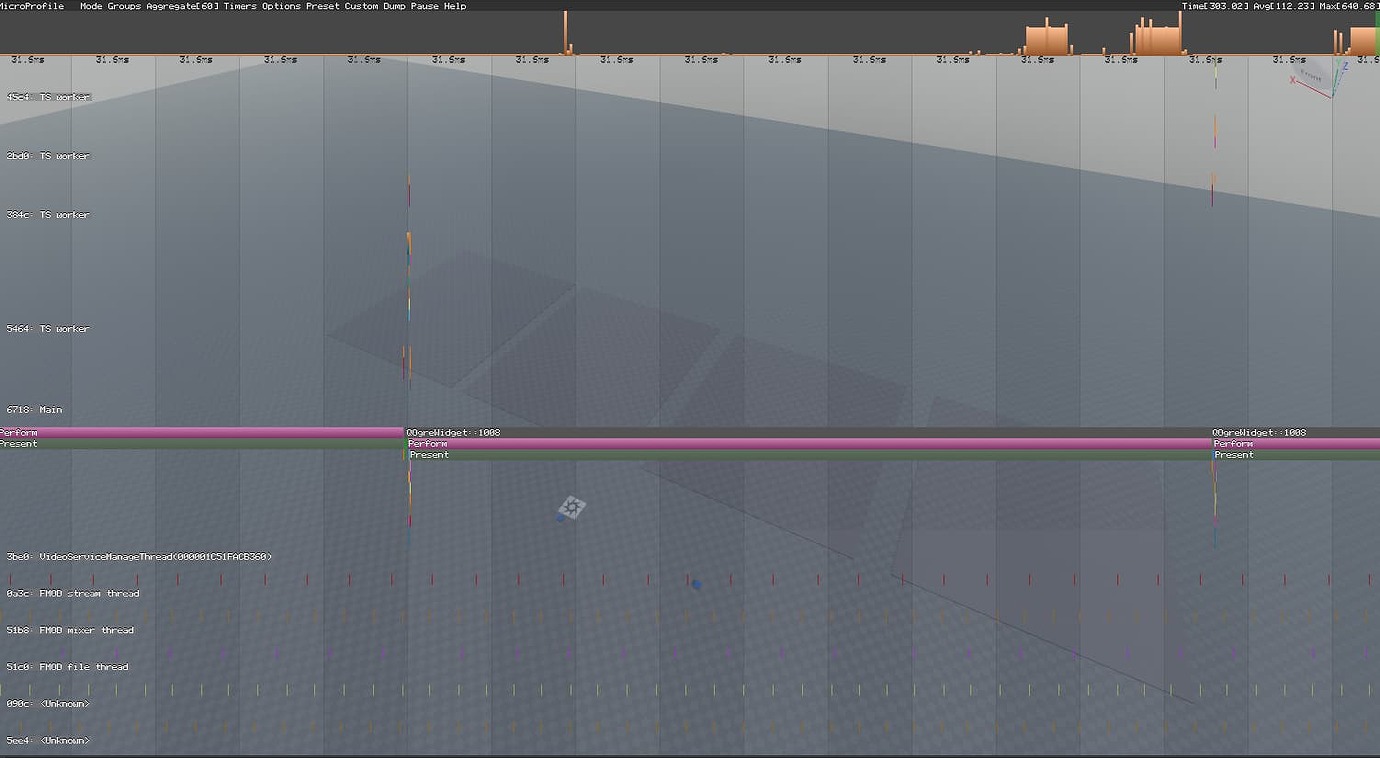Toggle Pause to freeze profiling
The width and height of the screenshot is (1380, 758).
pyautogui.click(x=426, y=5)
